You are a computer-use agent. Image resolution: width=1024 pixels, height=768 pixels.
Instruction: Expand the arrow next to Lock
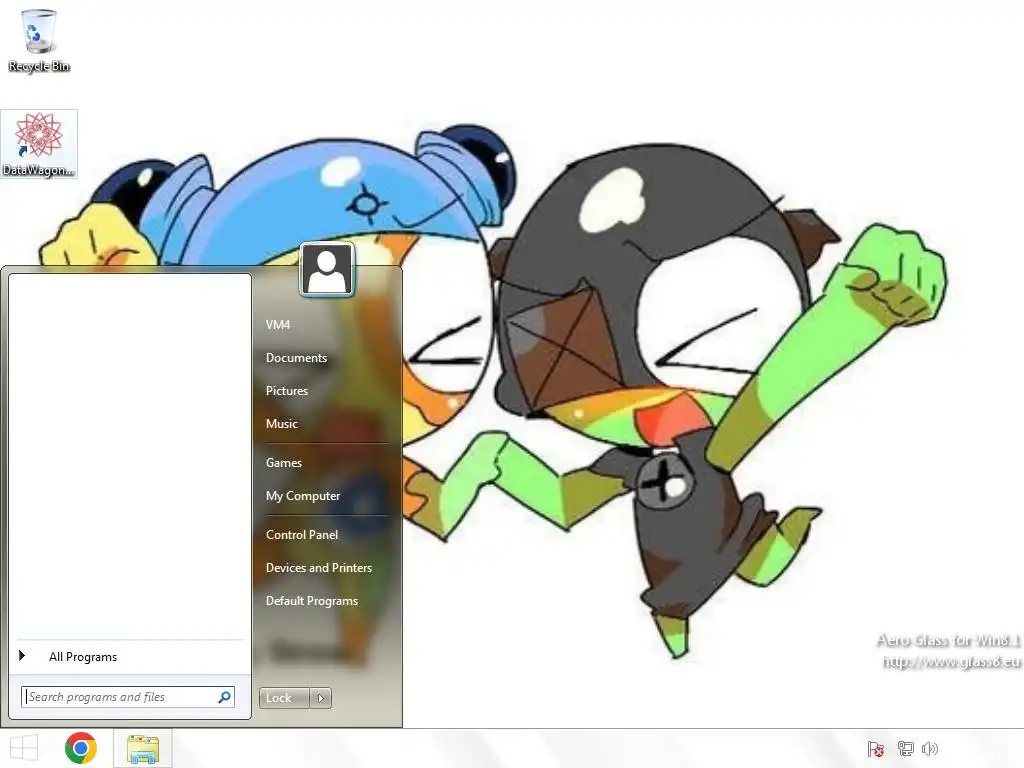pyautogui.click(x=321, y=698)
